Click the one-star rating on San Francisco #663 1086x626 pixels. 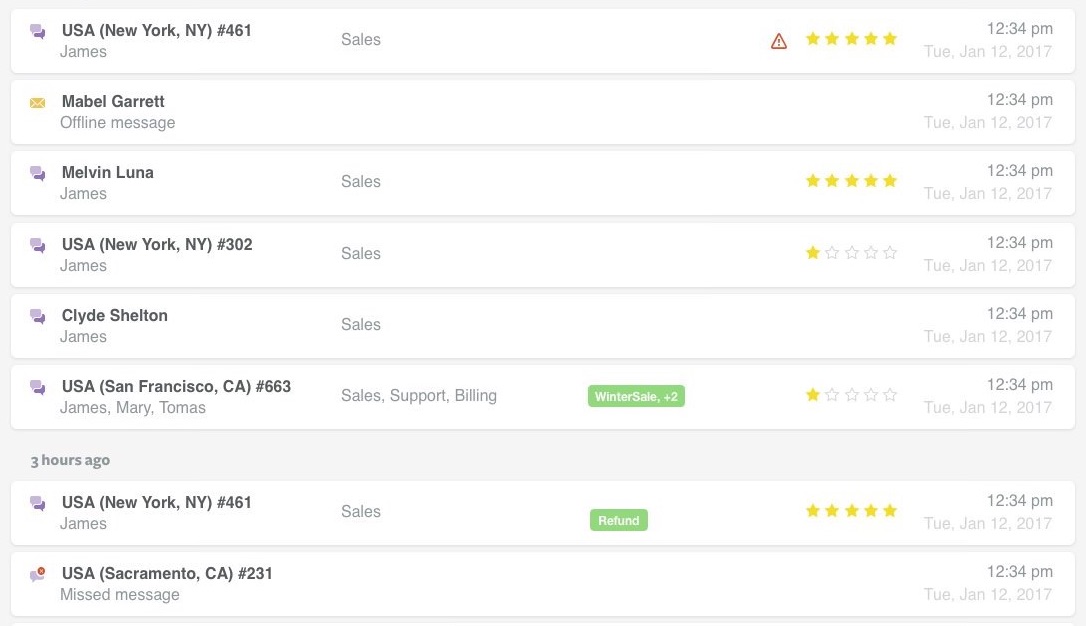(x=851, y=395)
